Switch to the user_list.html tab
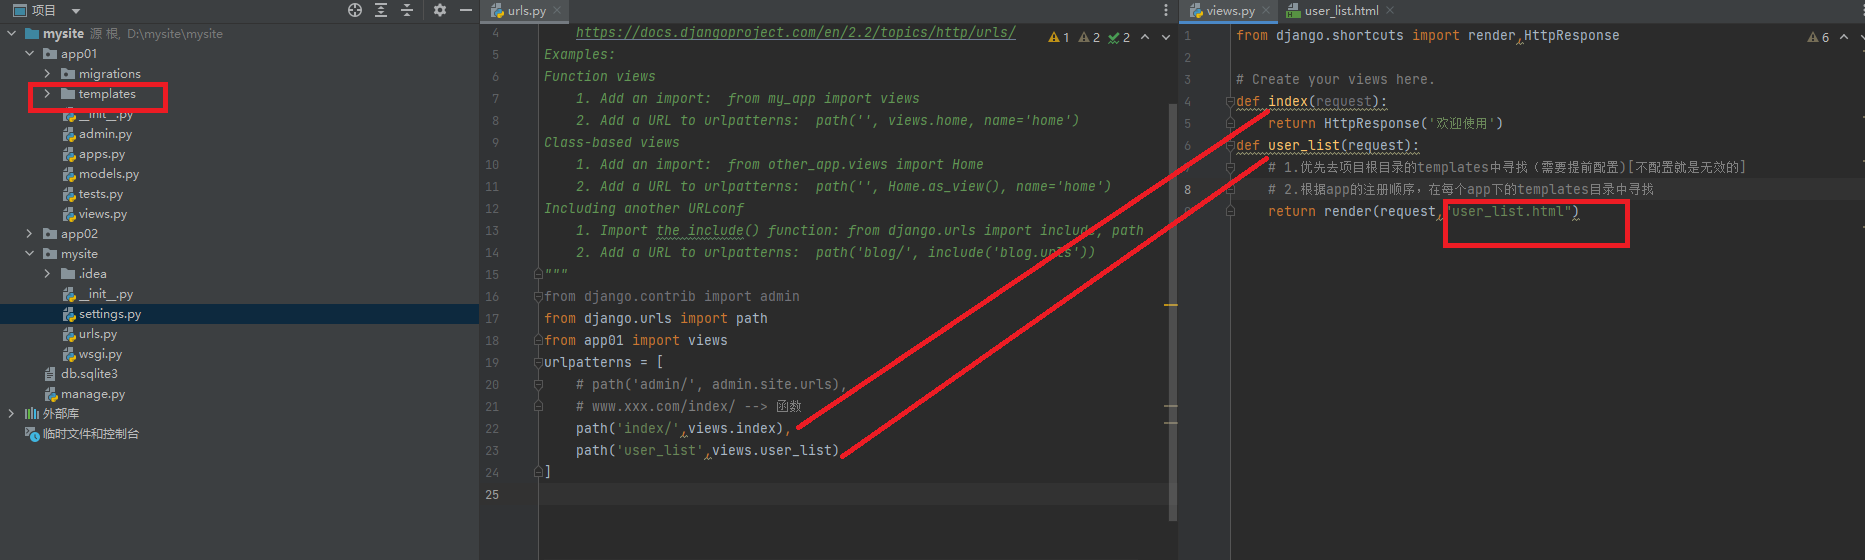The height and width of the screenshot is (560, 1865). click(1340, 11)
